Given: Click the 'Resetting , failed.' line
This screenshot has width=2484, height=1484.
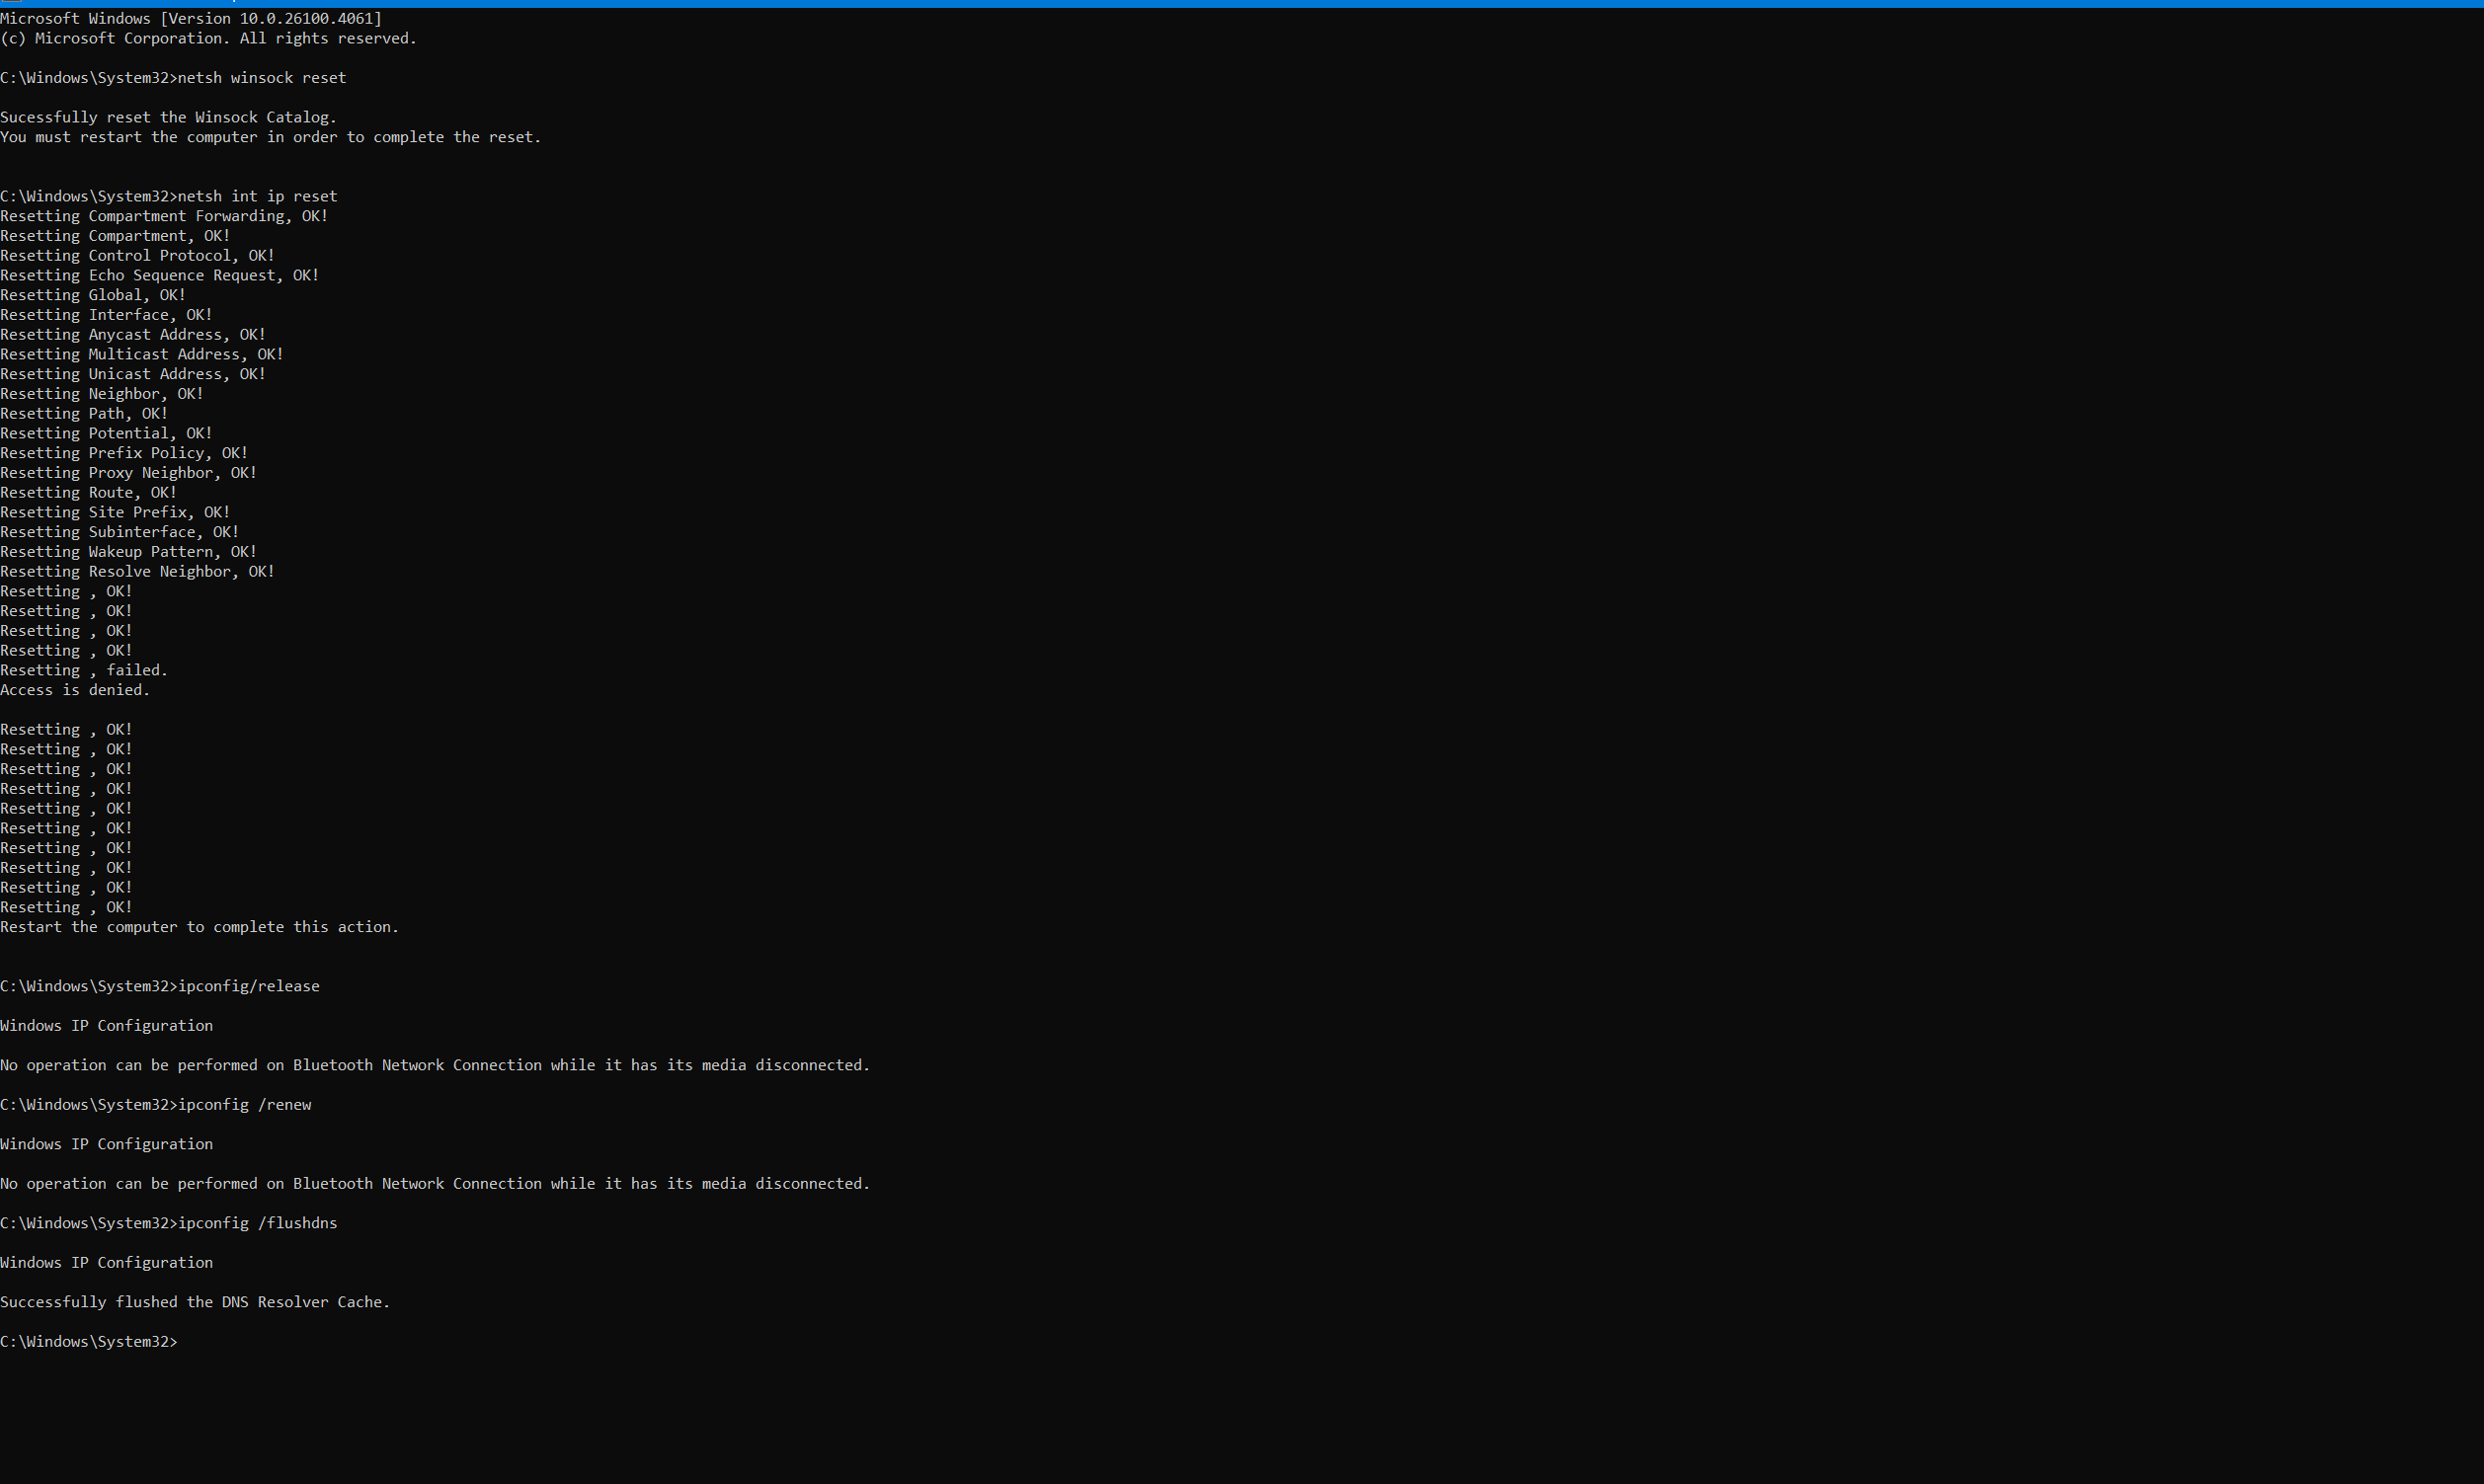Looking at the screenshot, I should 84,670.
